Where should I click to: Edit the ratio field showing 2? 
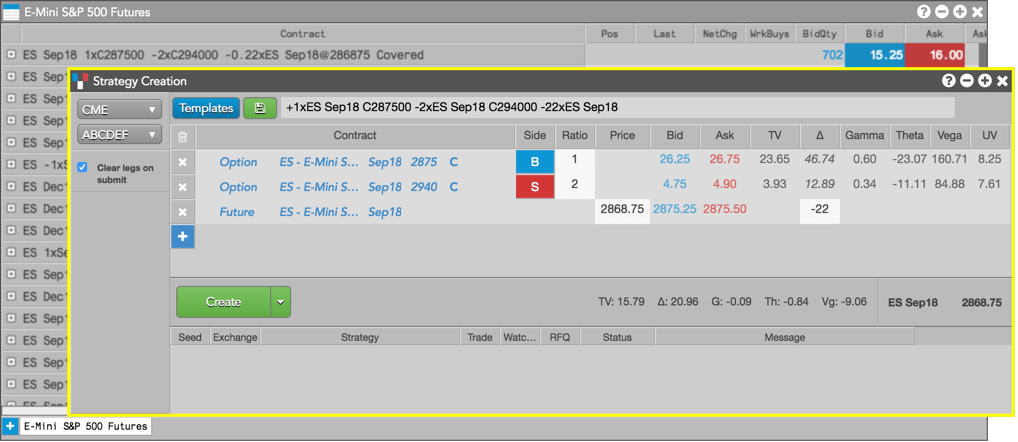pos(575,185)
